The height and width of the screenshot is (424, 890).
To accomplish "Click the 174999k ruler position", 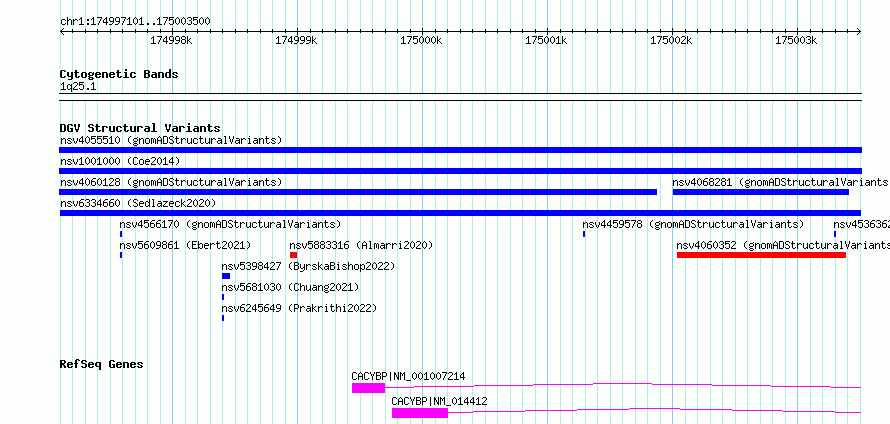I will point(296,40).
